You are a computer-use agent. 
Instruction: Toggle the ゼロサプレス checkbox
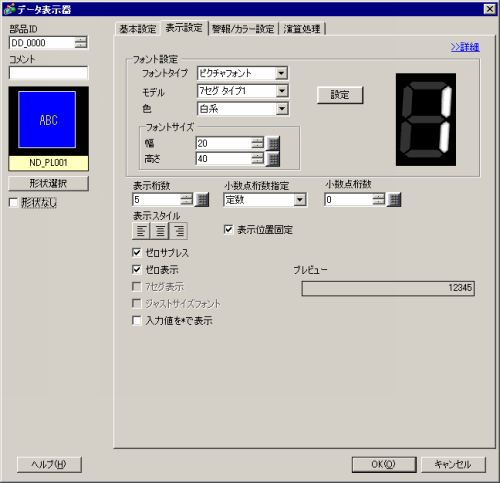coord(137,253)
